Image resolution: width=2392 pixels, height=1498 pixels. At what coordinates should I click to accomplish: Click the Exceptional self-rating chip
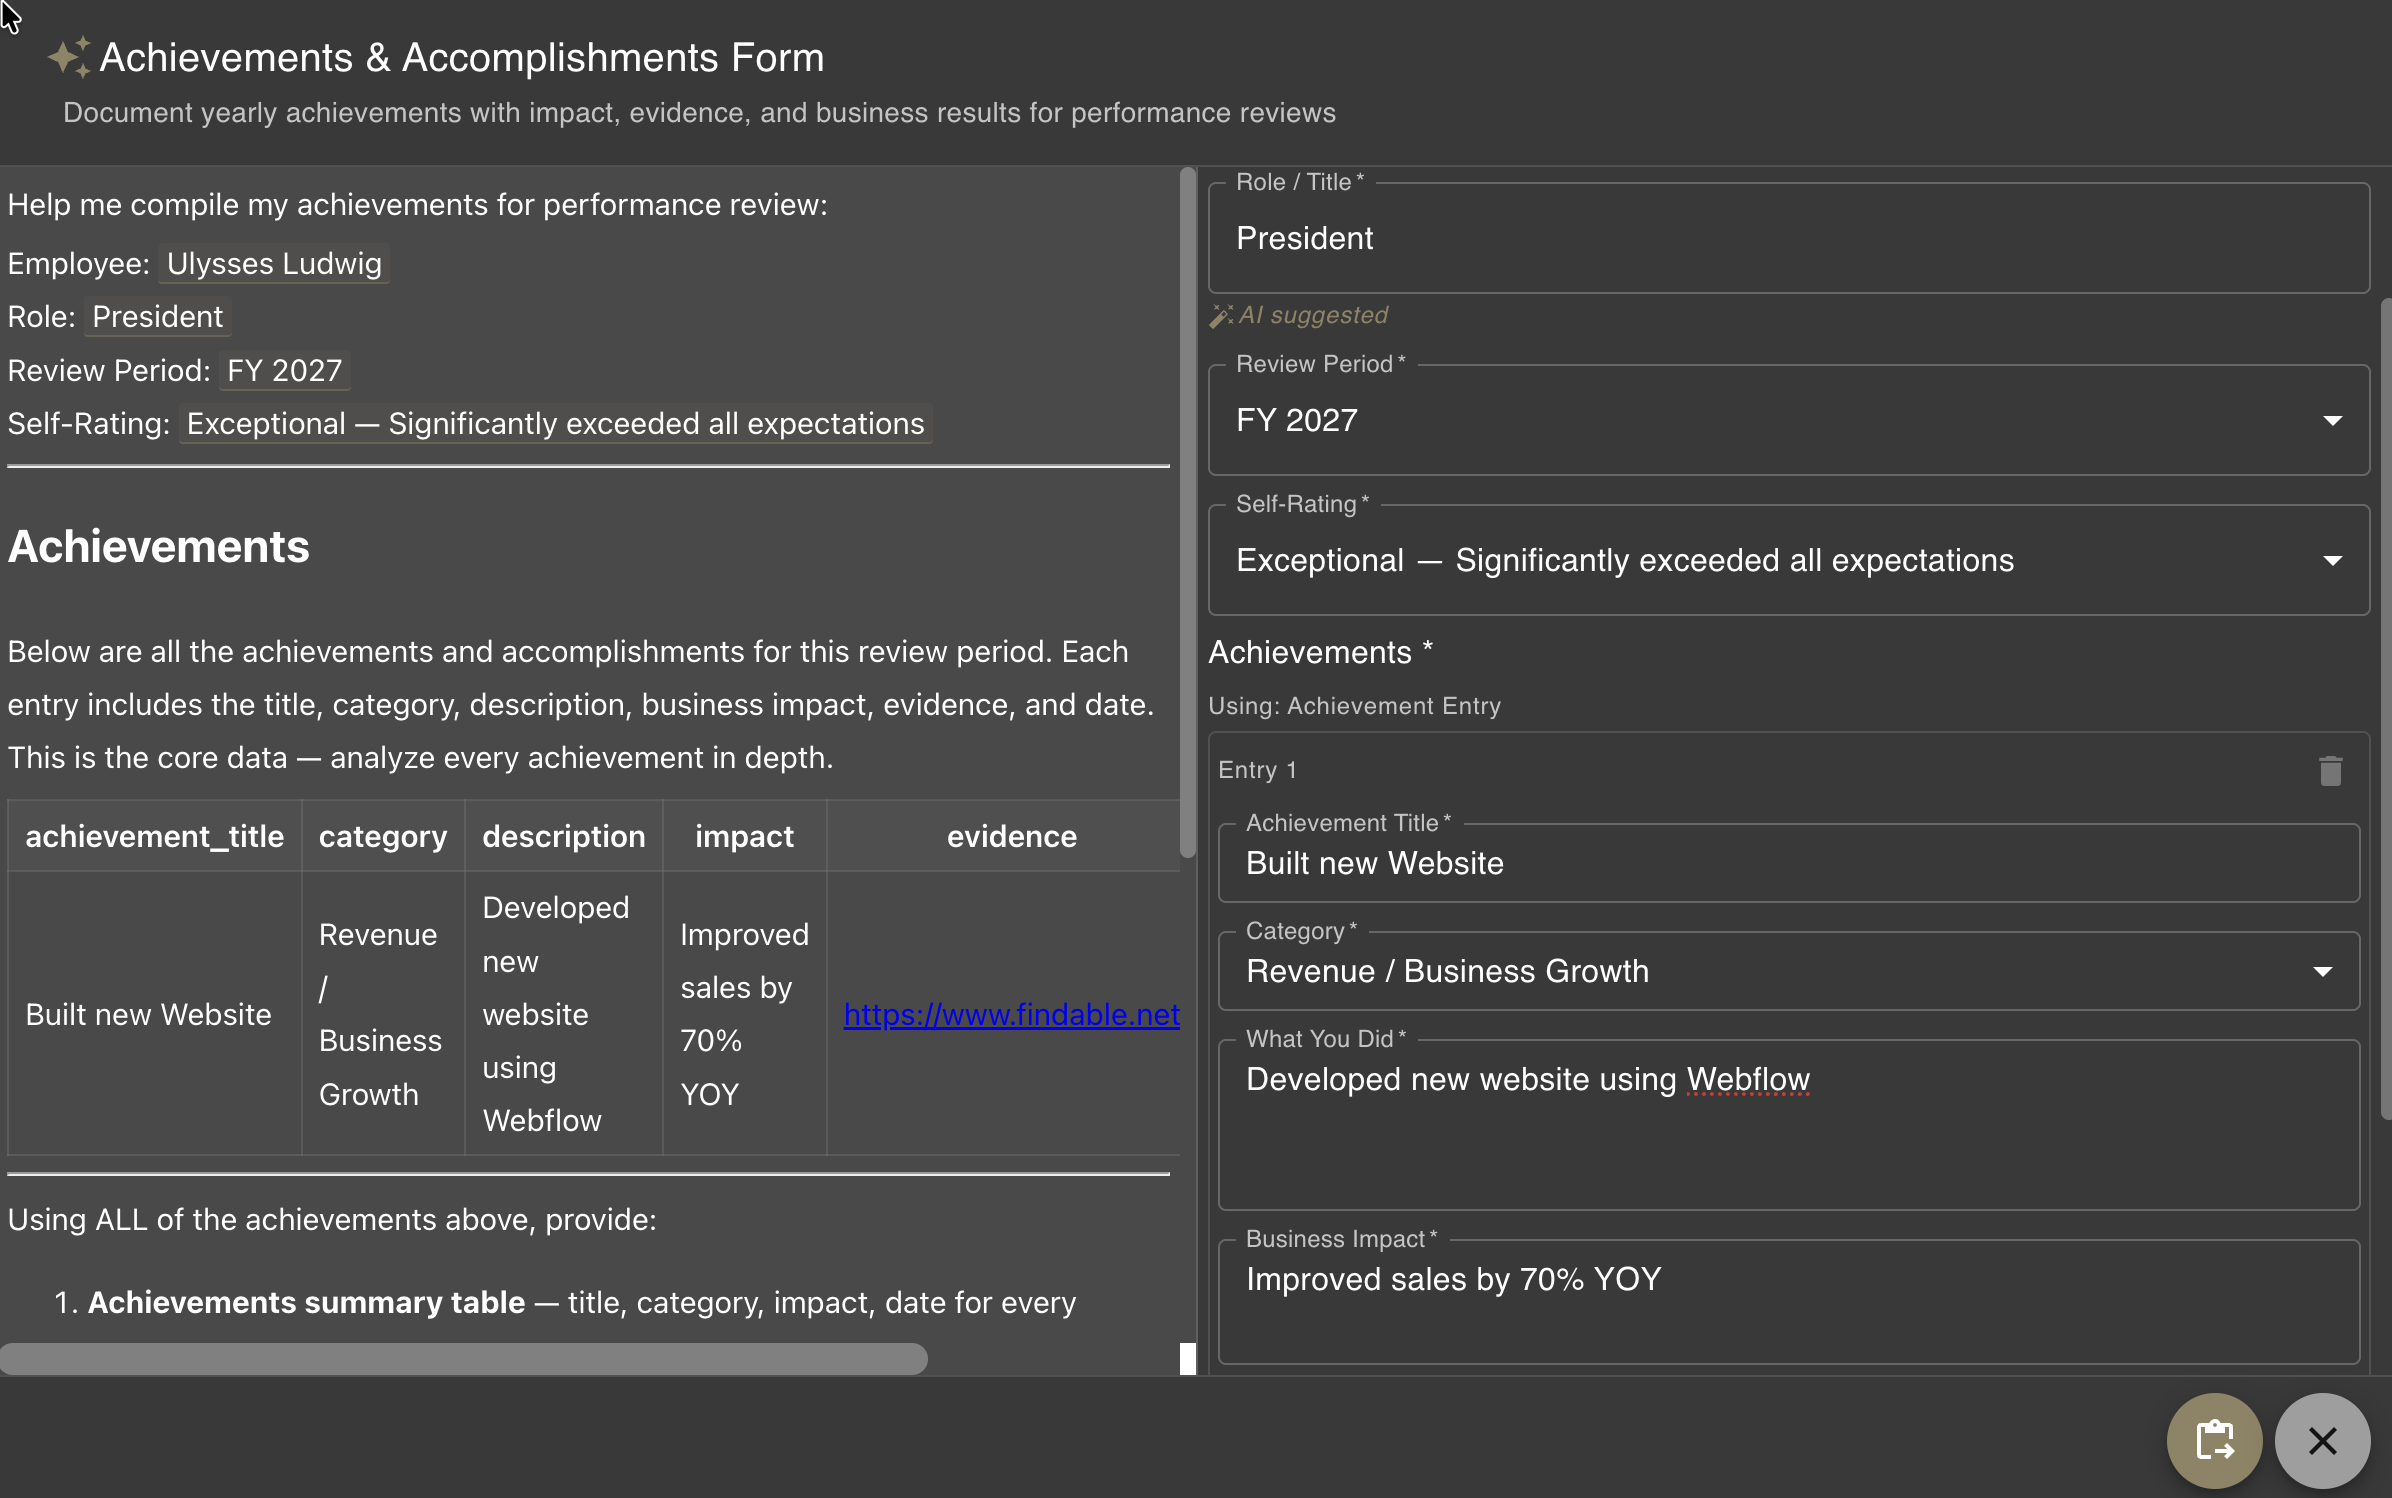tap(555, 423)
